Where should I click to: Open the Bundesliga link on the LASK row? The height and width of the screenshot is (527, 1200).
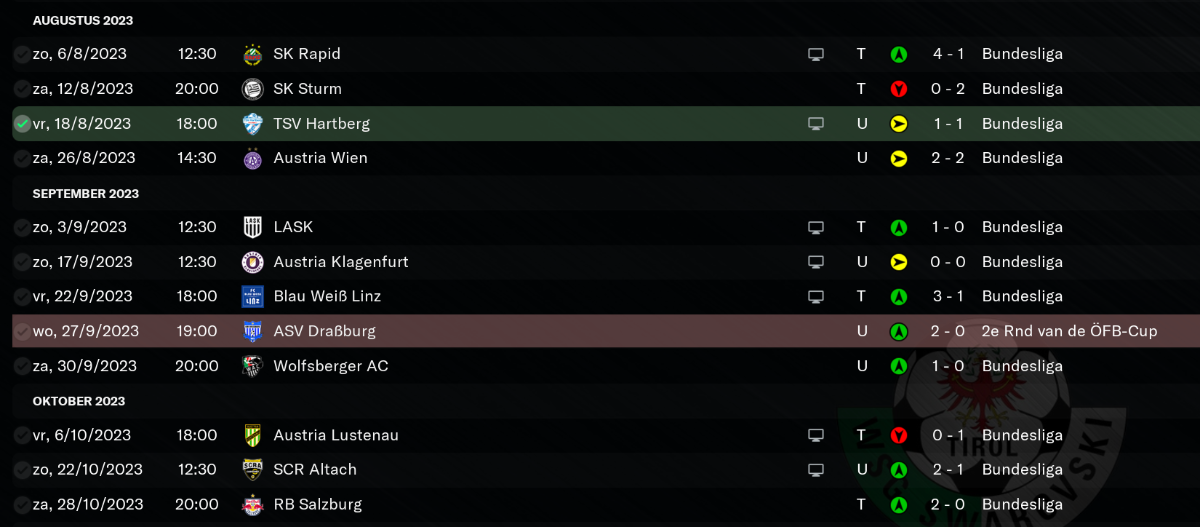(x=1022, y=227)
